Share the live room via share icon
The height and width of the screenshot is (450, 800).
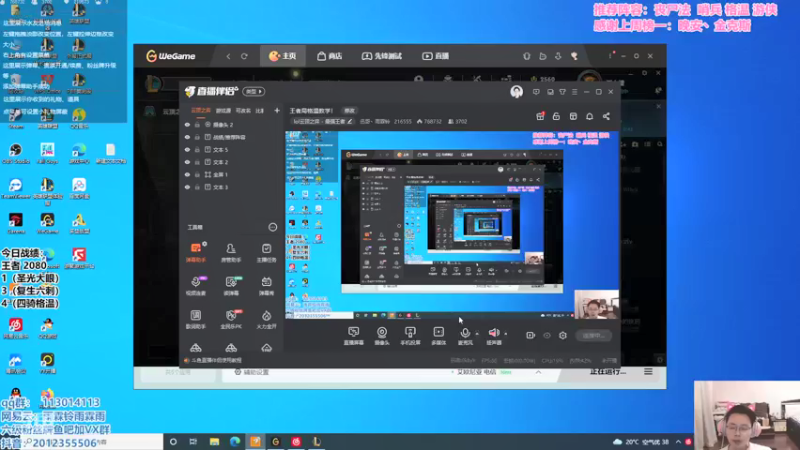pos(606,116)
